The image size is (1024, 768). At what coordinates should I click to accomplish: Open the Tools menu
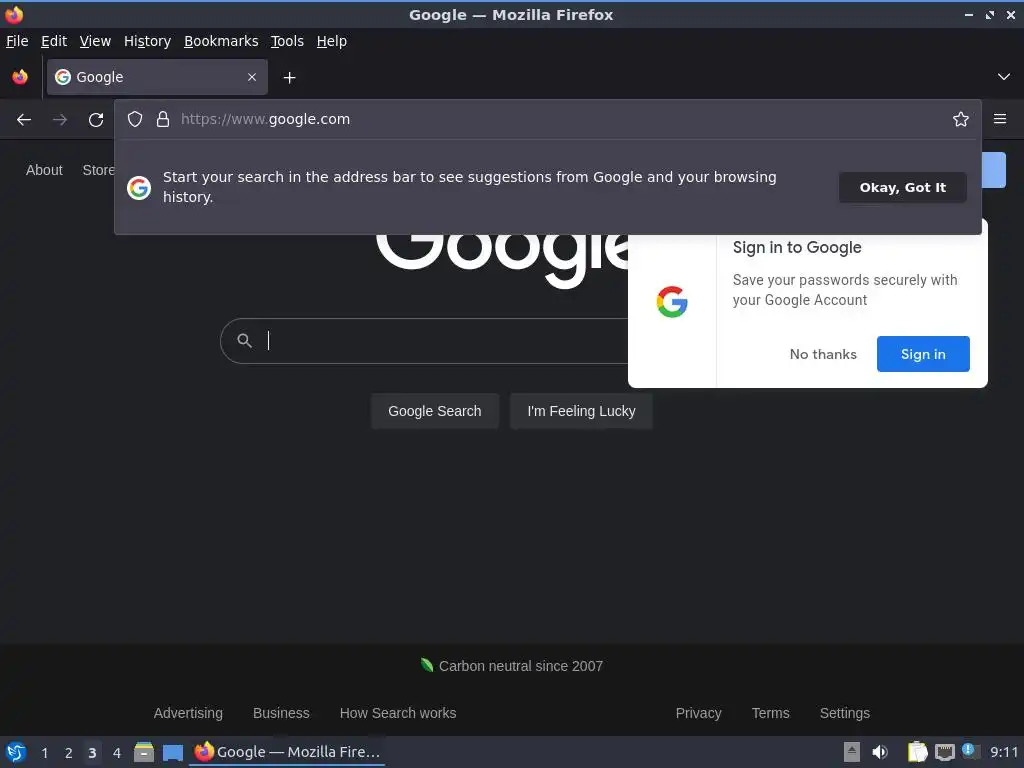pos(287,41)
